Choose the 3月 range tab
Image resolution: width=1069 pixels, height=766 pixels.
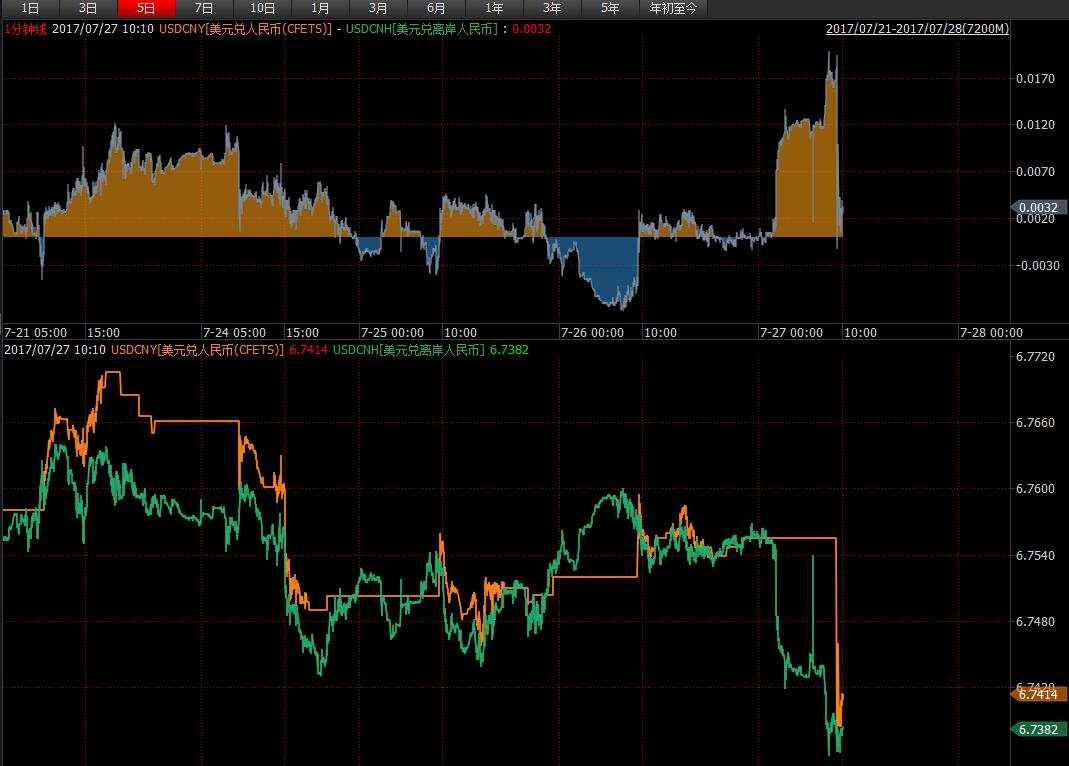378,8
